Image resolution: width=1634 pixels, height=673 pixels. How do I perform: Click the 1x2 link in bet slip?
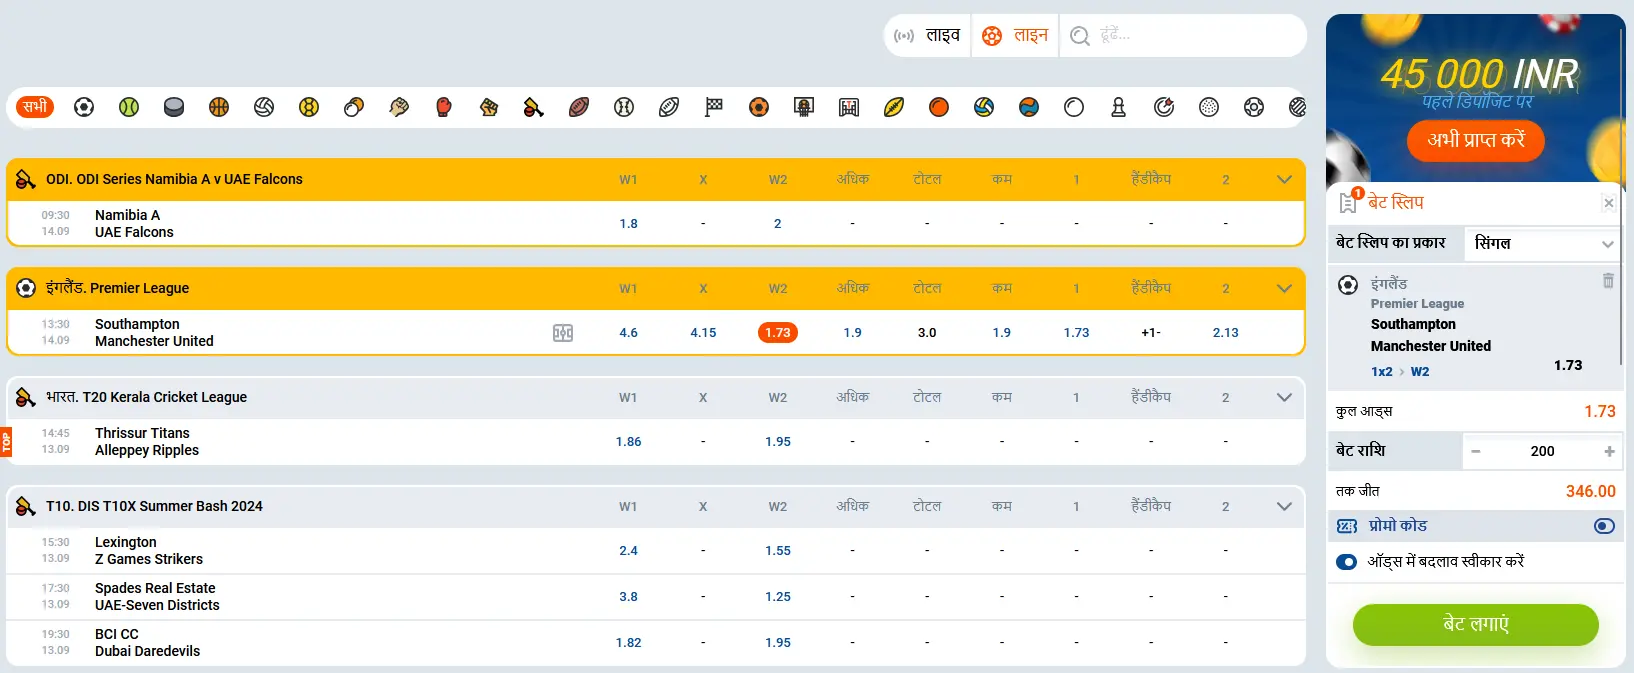(1381, 372)
